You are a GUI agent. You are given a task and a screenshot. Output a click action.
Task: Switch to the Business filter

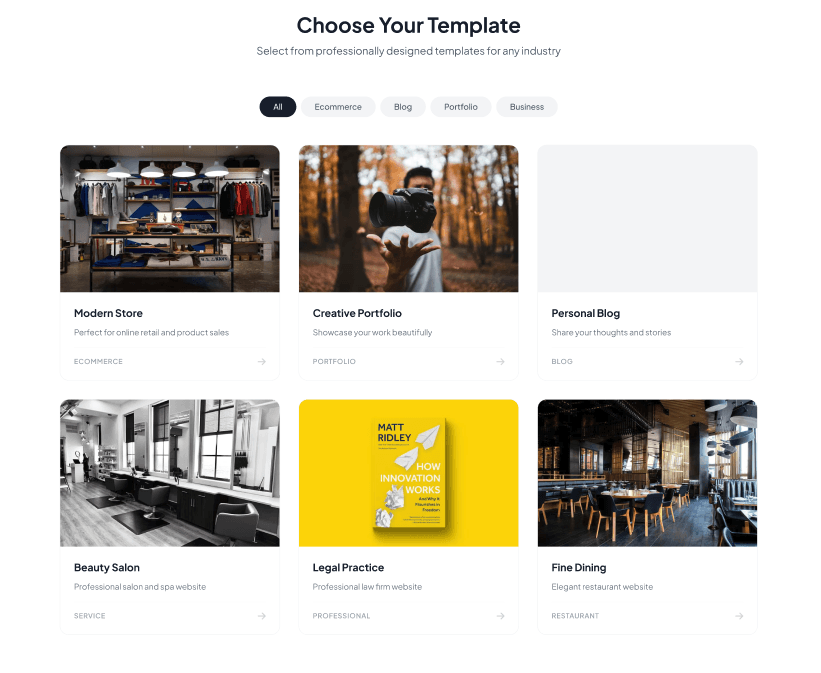tap(527, 107)
